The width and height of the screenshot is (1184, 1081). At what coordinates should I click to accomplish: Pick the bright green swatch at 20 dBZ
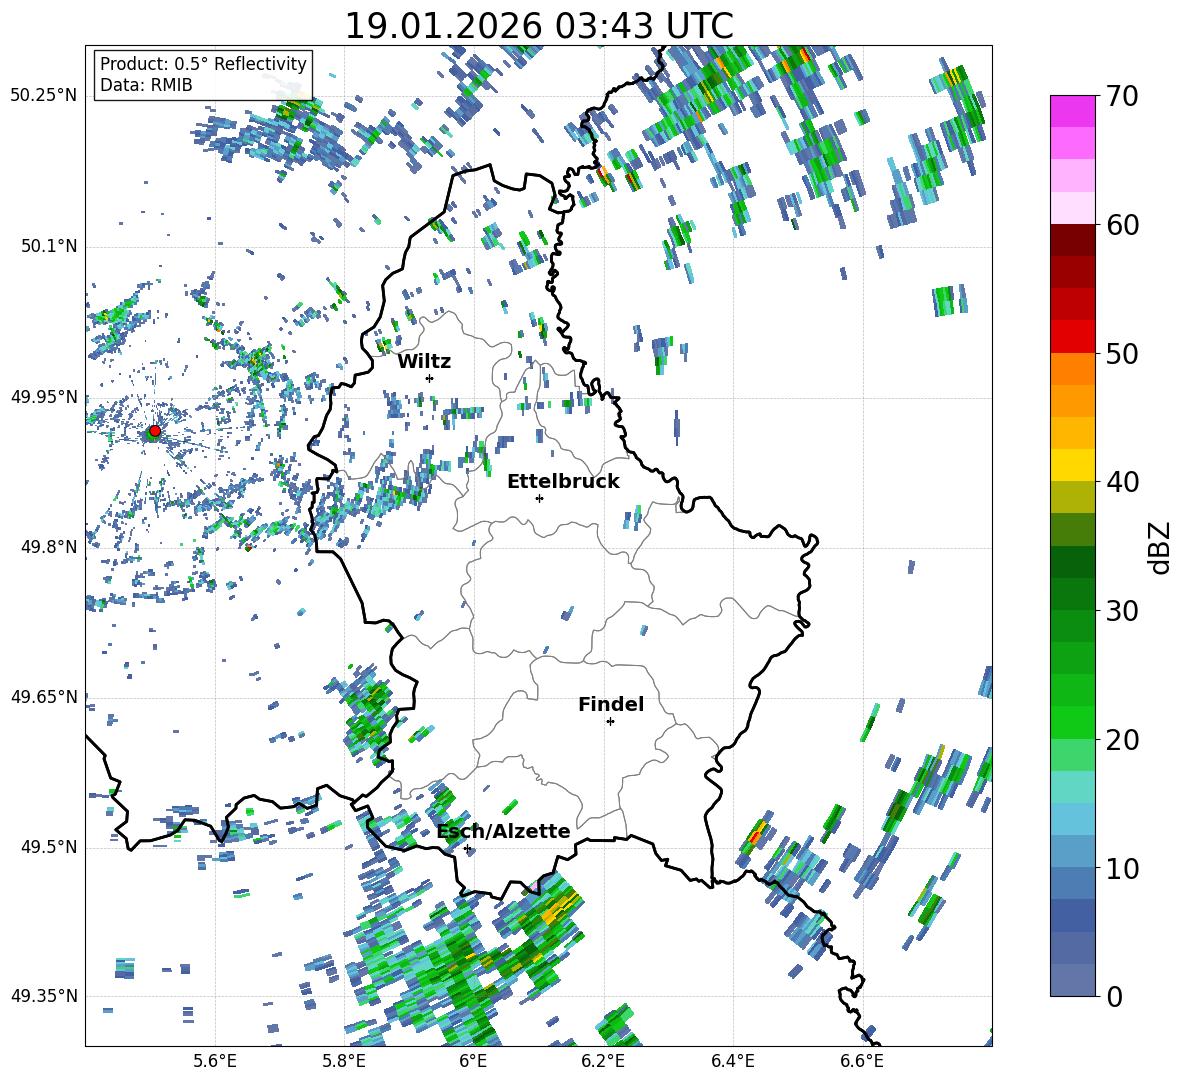[x=1073, y=722]
